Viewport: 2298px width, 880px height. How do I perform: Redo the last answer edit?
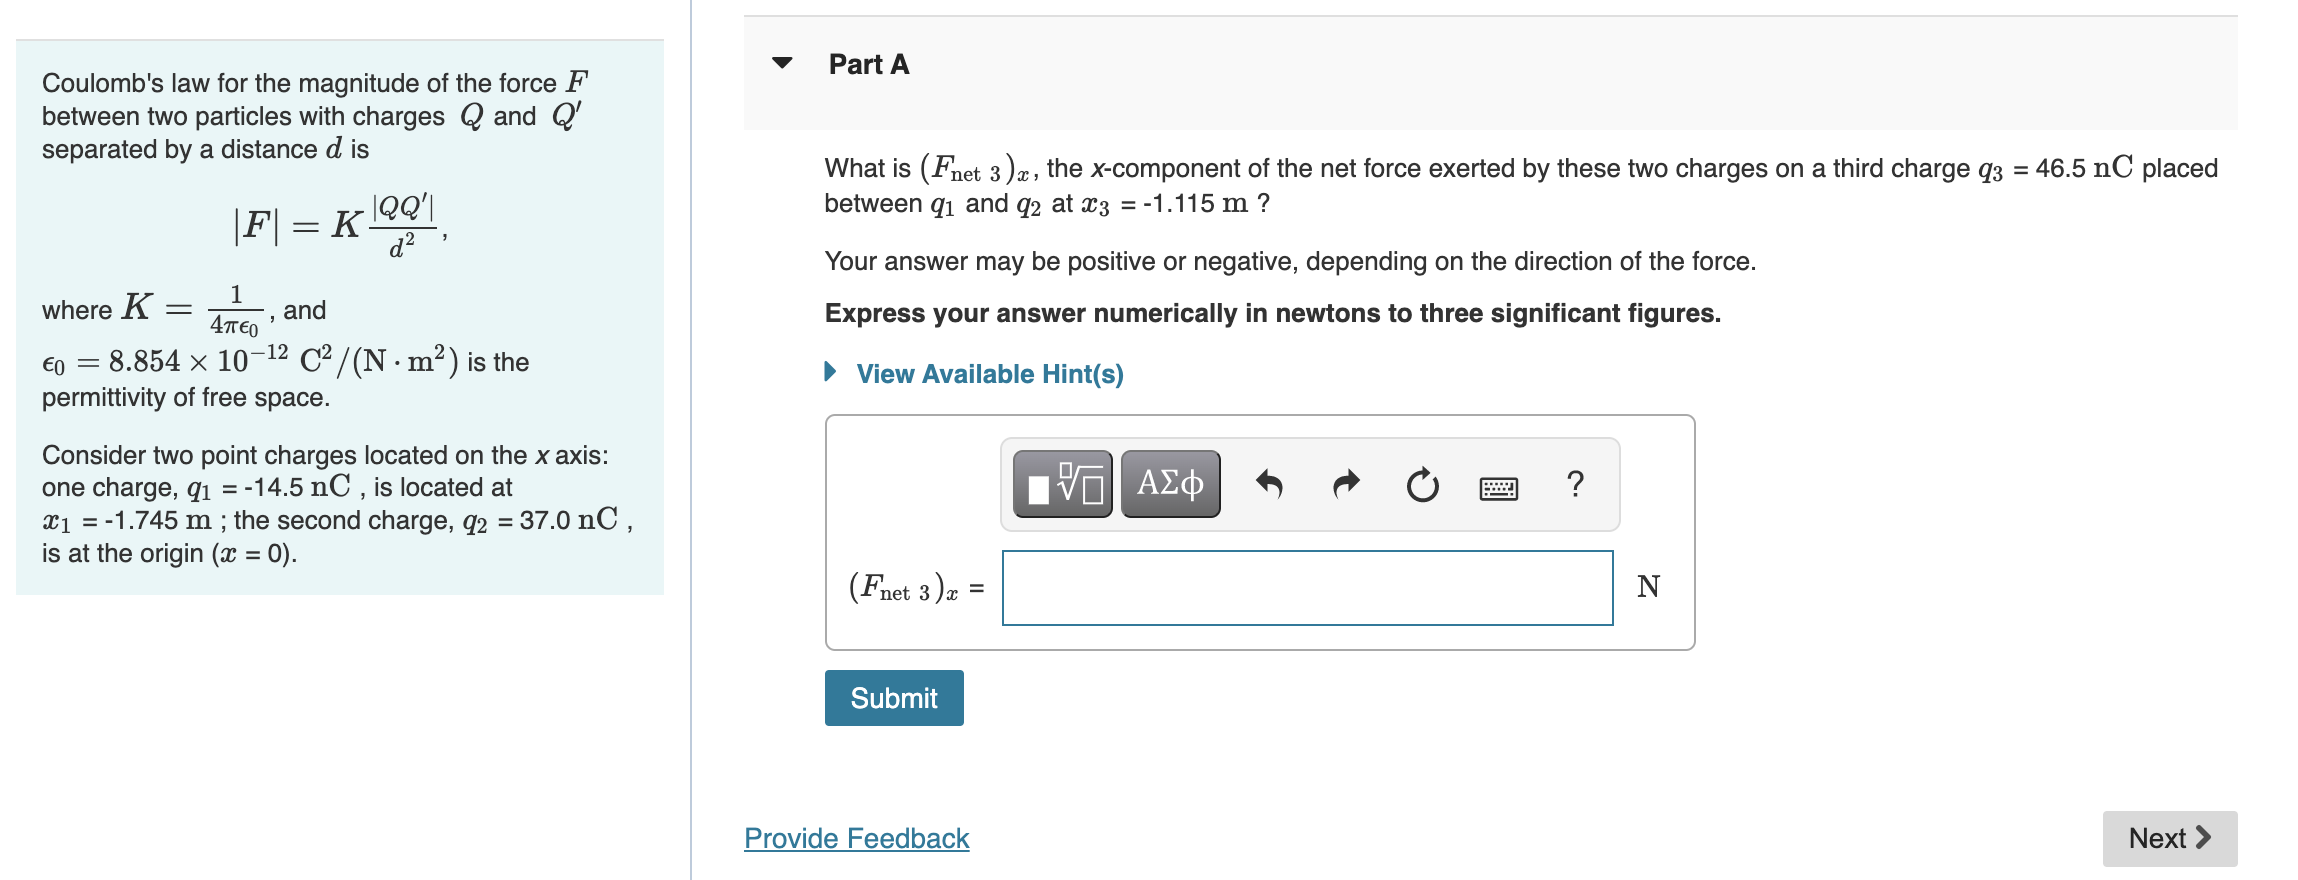(x=1346, y=484)
